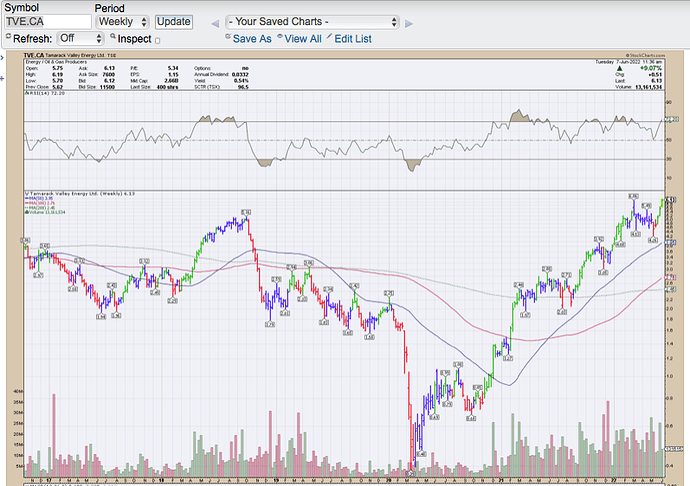The width and height of the screenshot is (690, 486).
Task: Click the refresh icon beside Refresh label
Action: click(x=8, y=36)
